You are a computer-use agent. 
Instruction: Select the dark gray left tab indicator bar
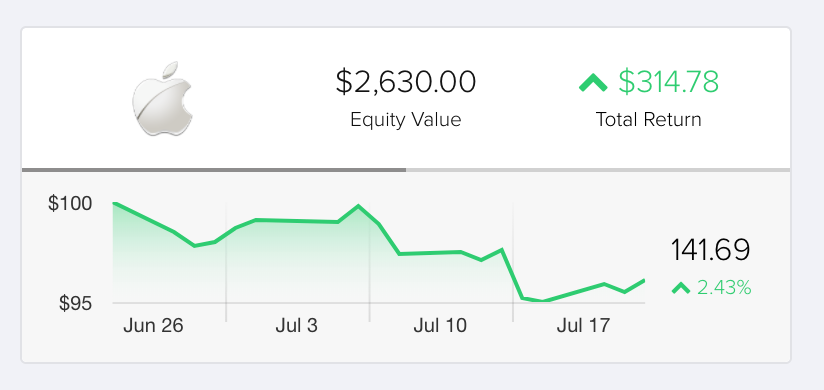click(214, 170)
